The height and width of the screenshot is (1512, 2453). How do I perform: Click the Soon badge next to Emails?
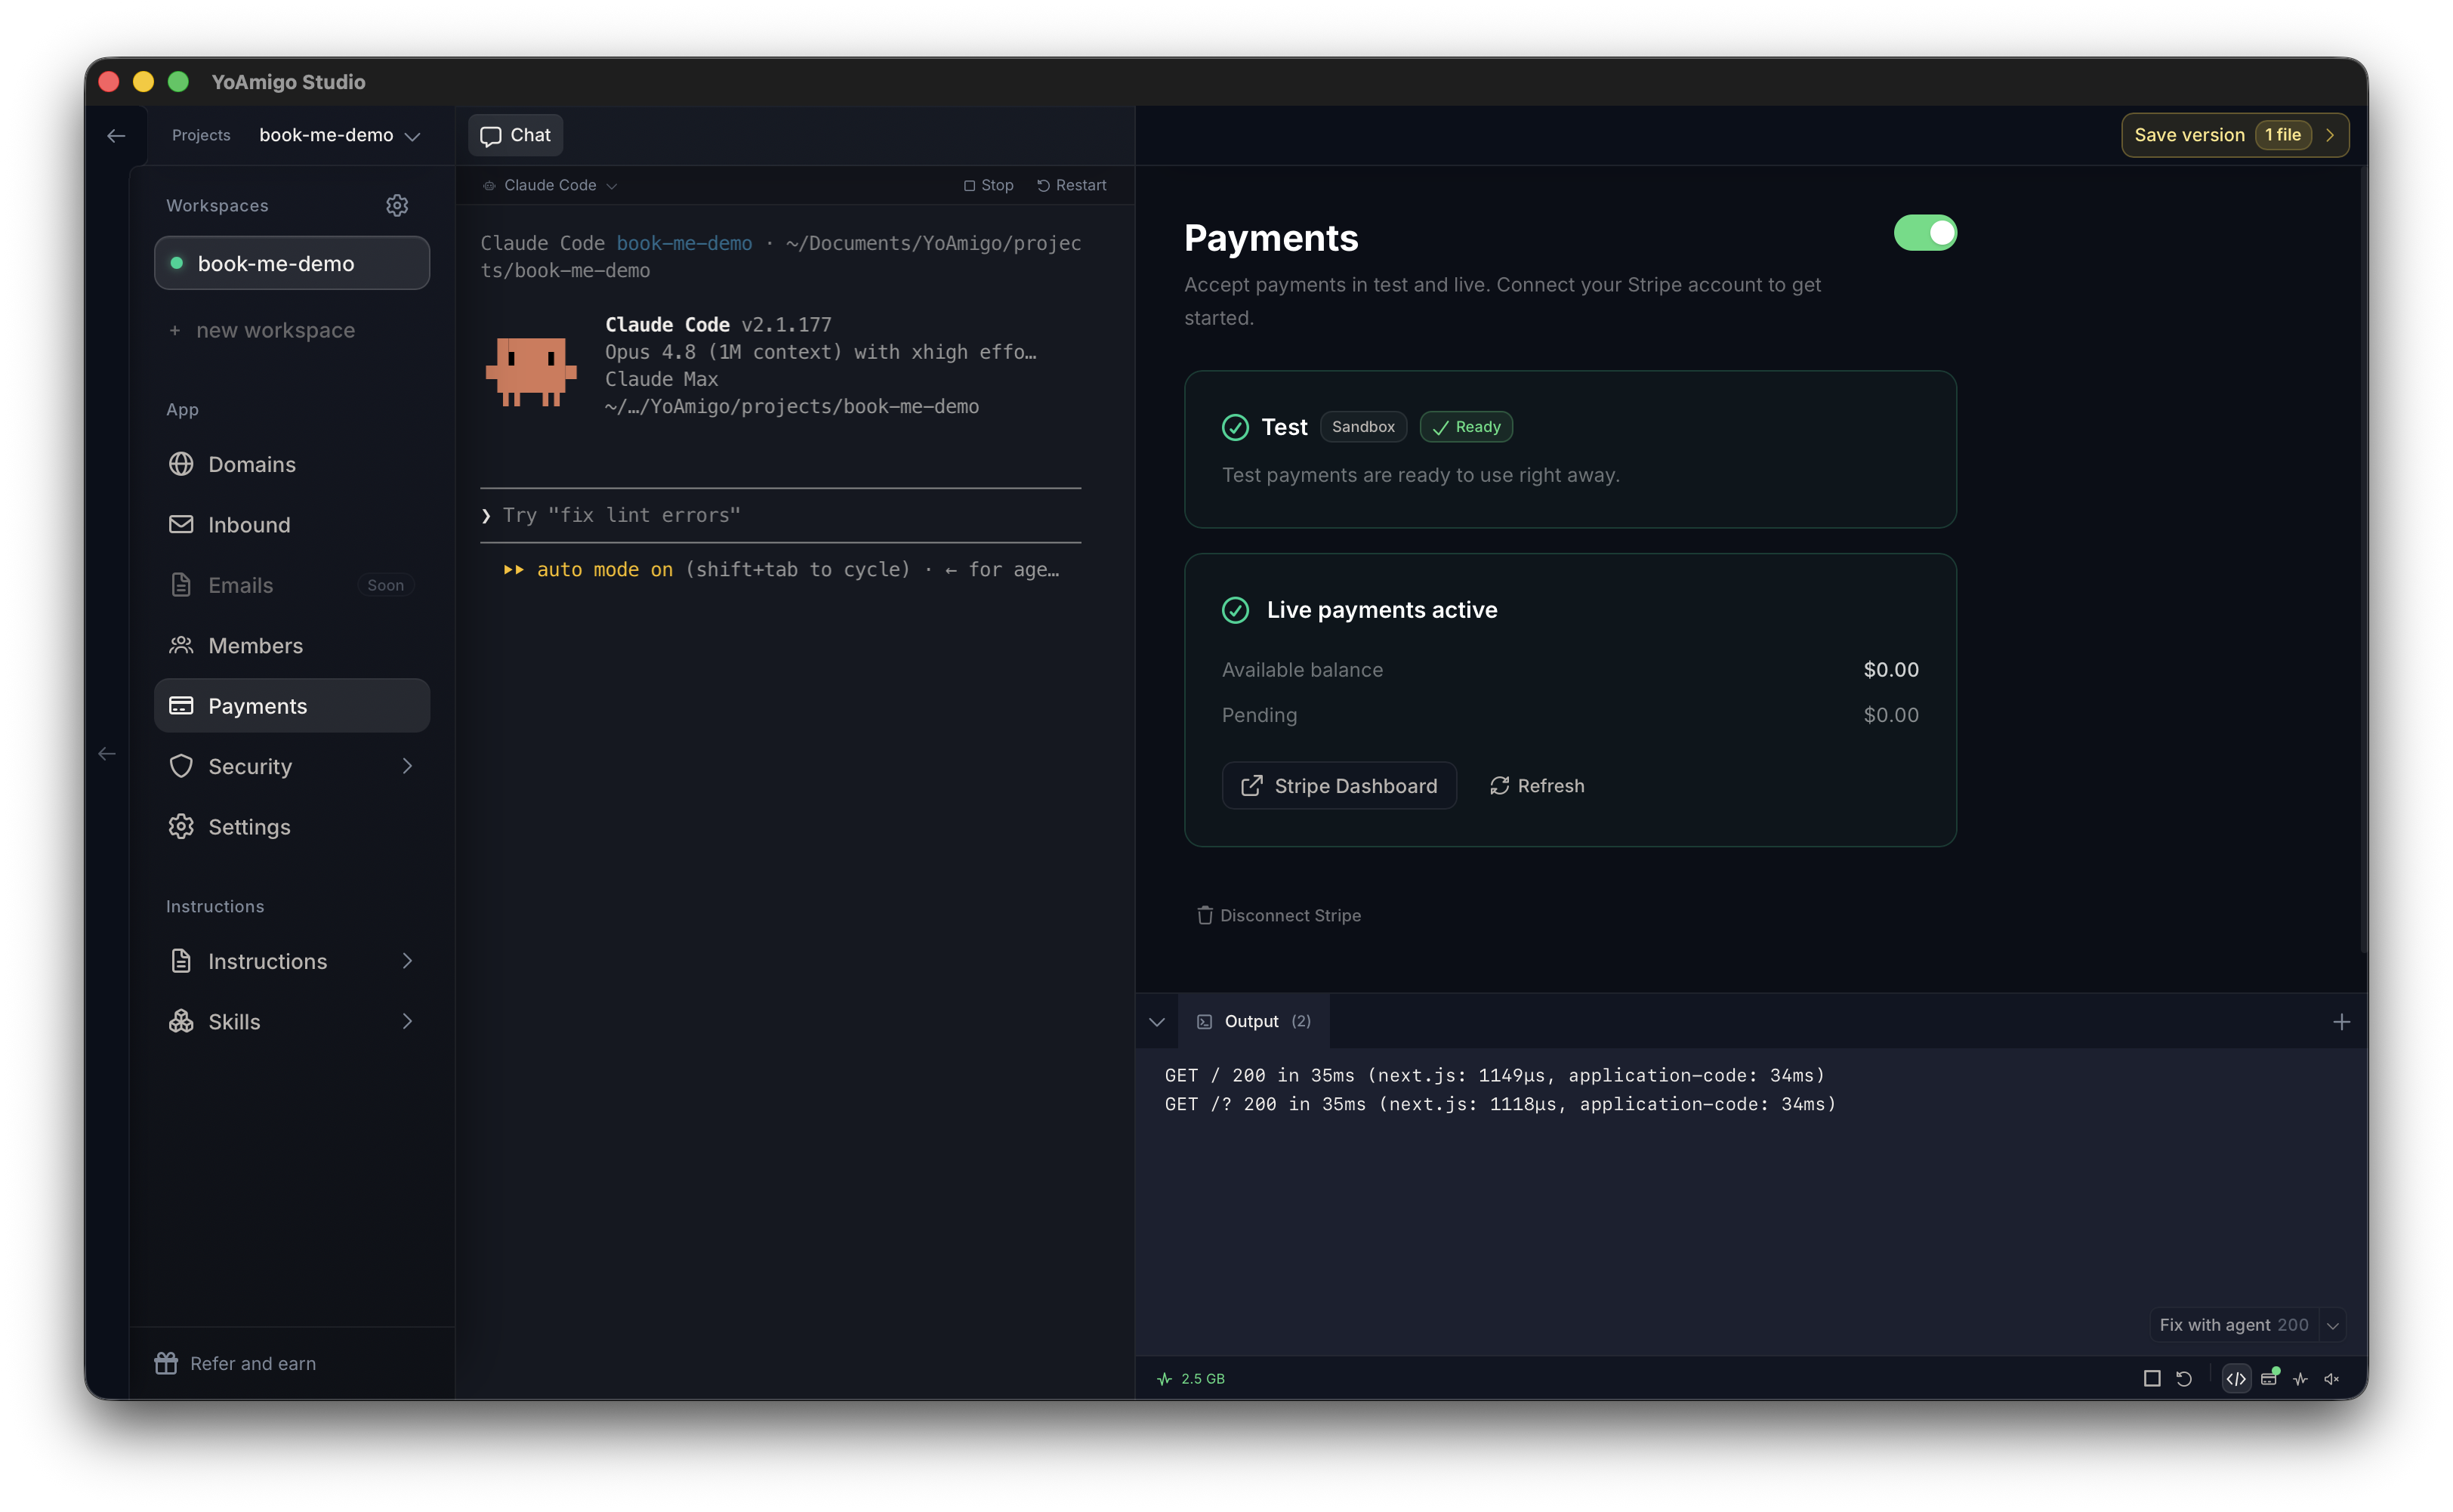click(385, 586)
